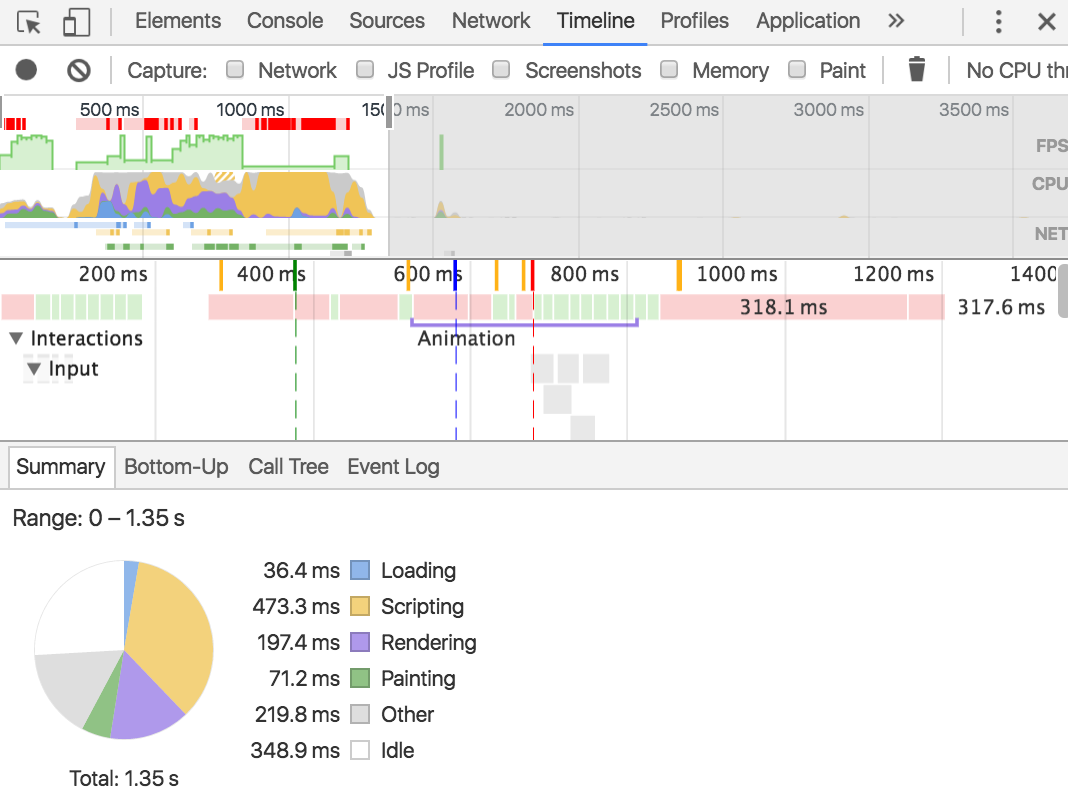This screenshot has height=806, width=1068.
Task: Collapse the Interactions track
Action: click(16, 338)
